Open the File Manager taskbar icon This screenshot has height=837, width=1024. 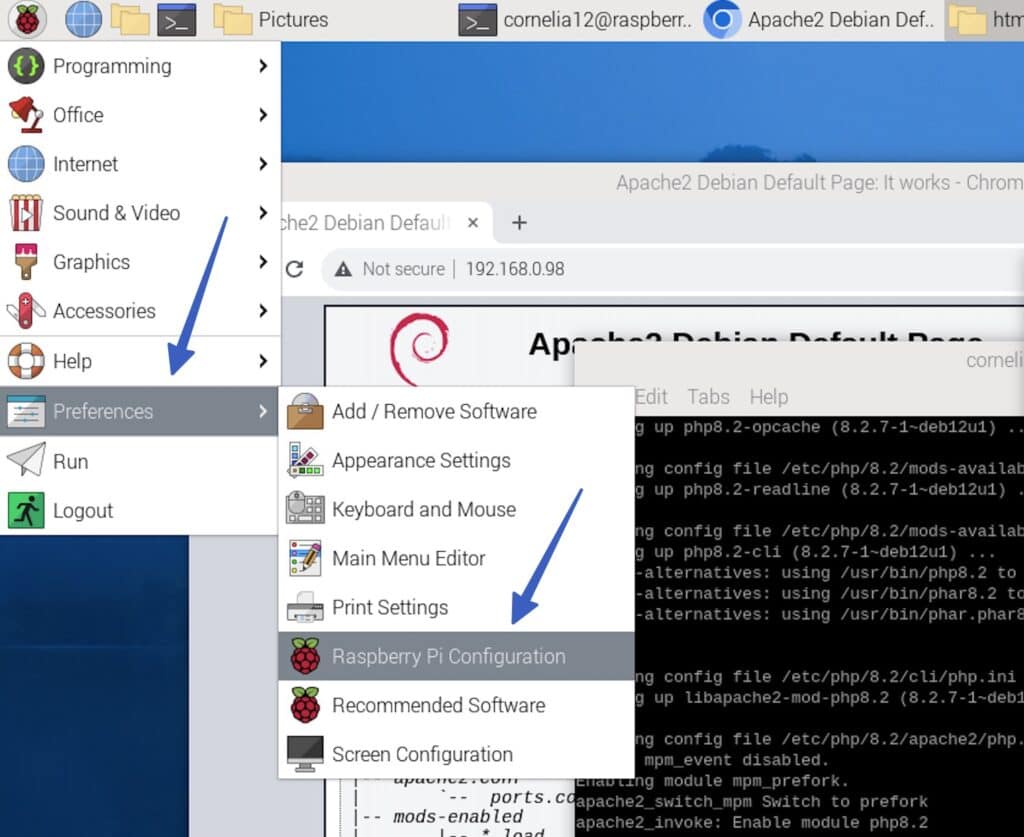(131, 20)
